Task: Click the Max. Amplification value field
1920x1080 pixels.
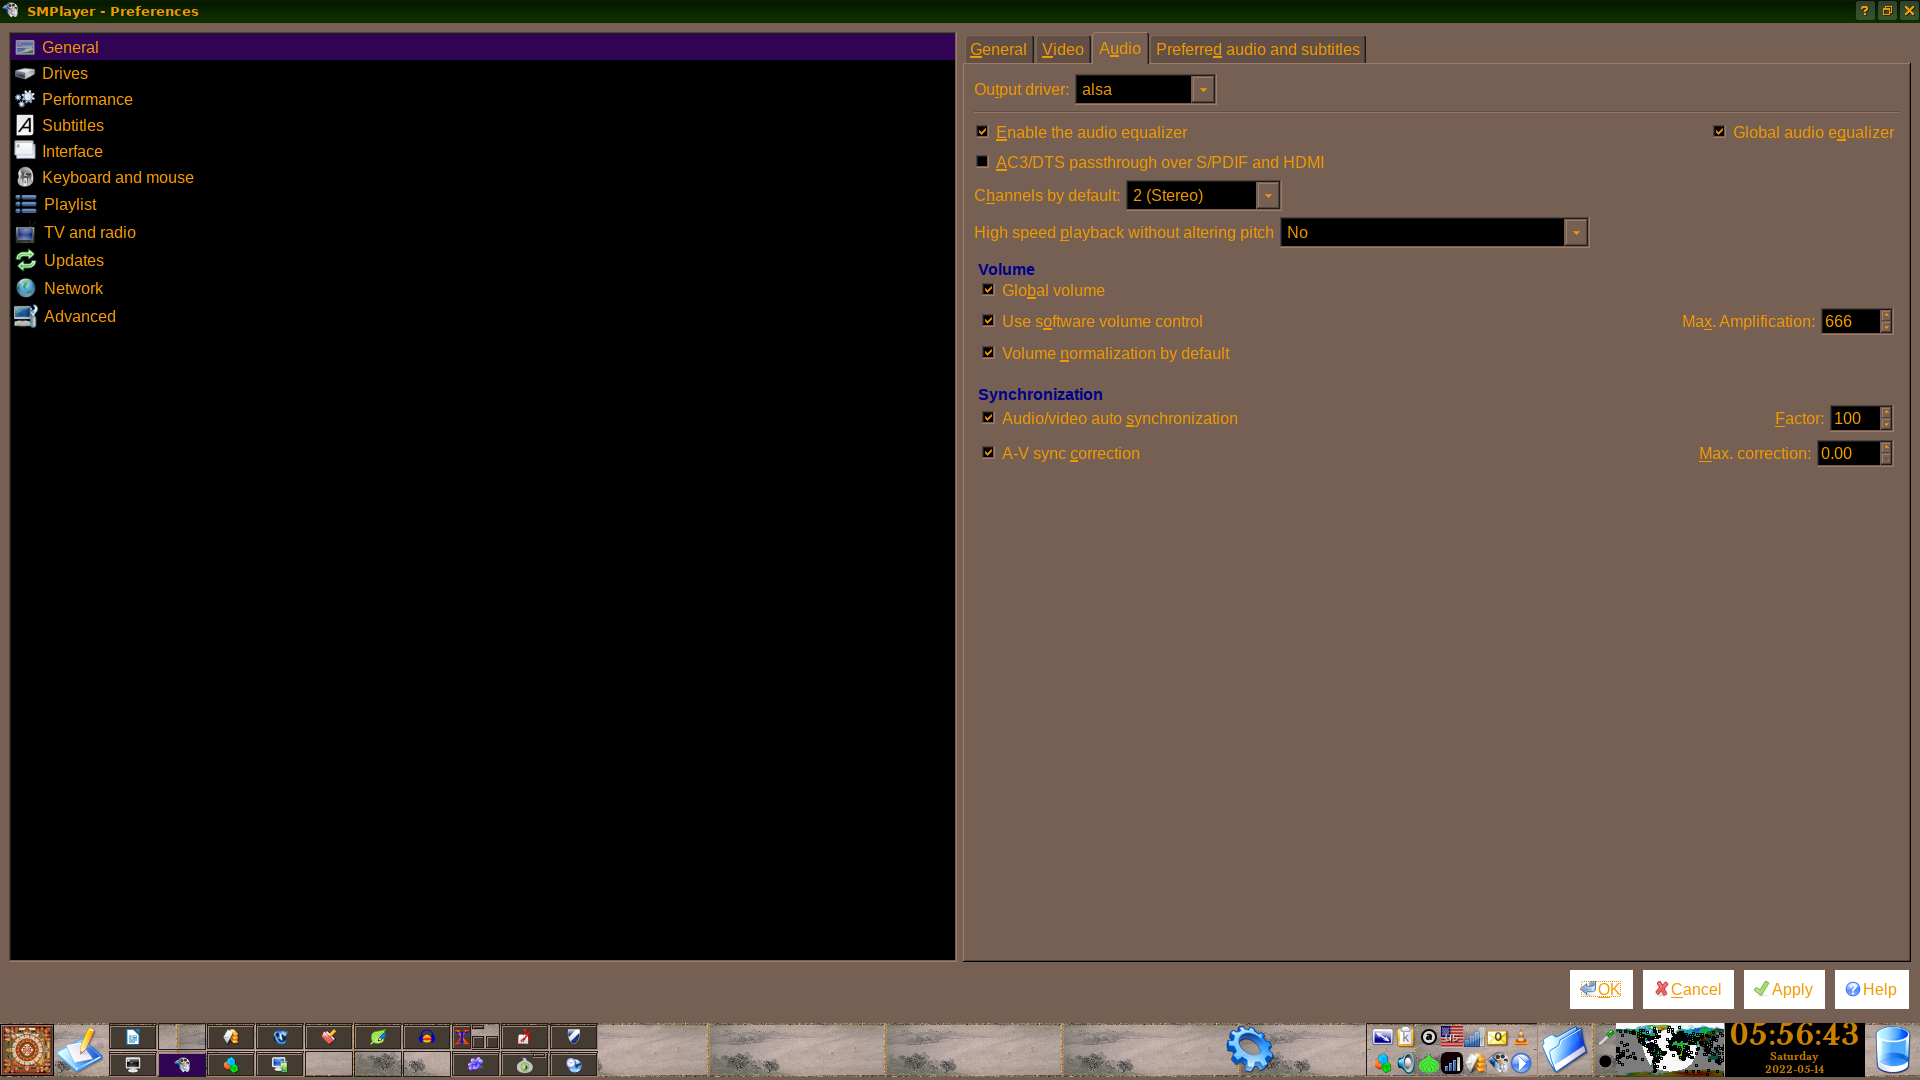Action: click(1851, 321)
